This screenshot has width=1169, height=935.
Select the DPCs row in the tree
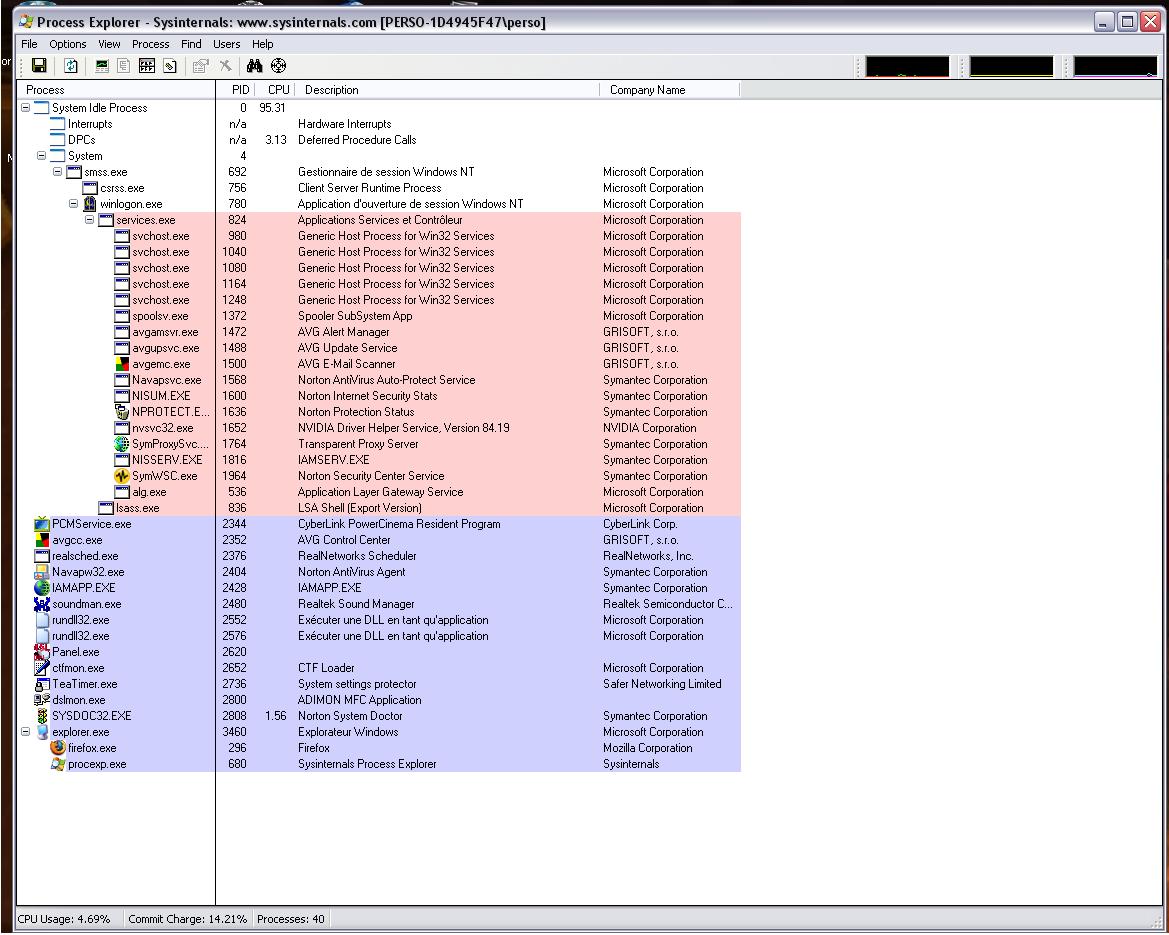pyautogui.click(x=379, y=140)
